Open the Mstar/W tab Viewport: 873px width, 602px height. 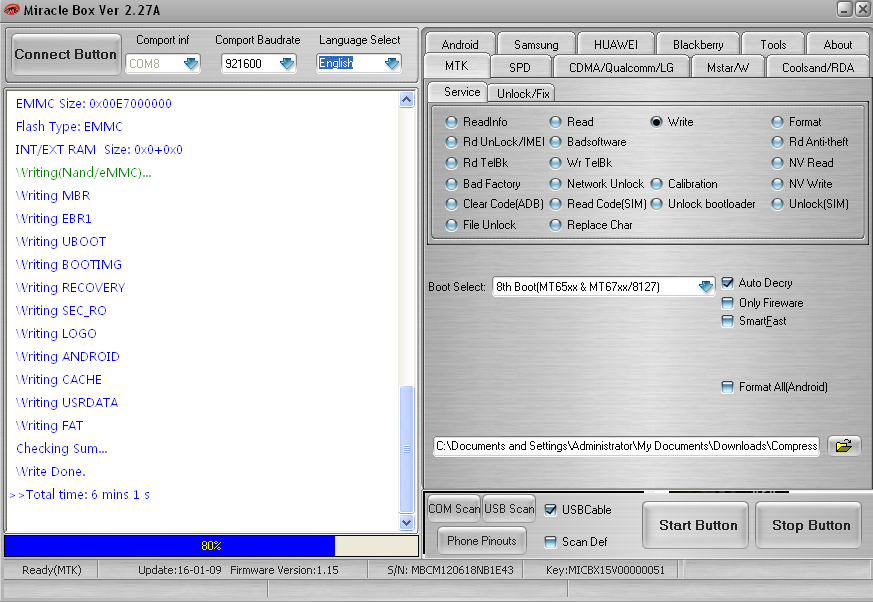(x=728, y=67)
